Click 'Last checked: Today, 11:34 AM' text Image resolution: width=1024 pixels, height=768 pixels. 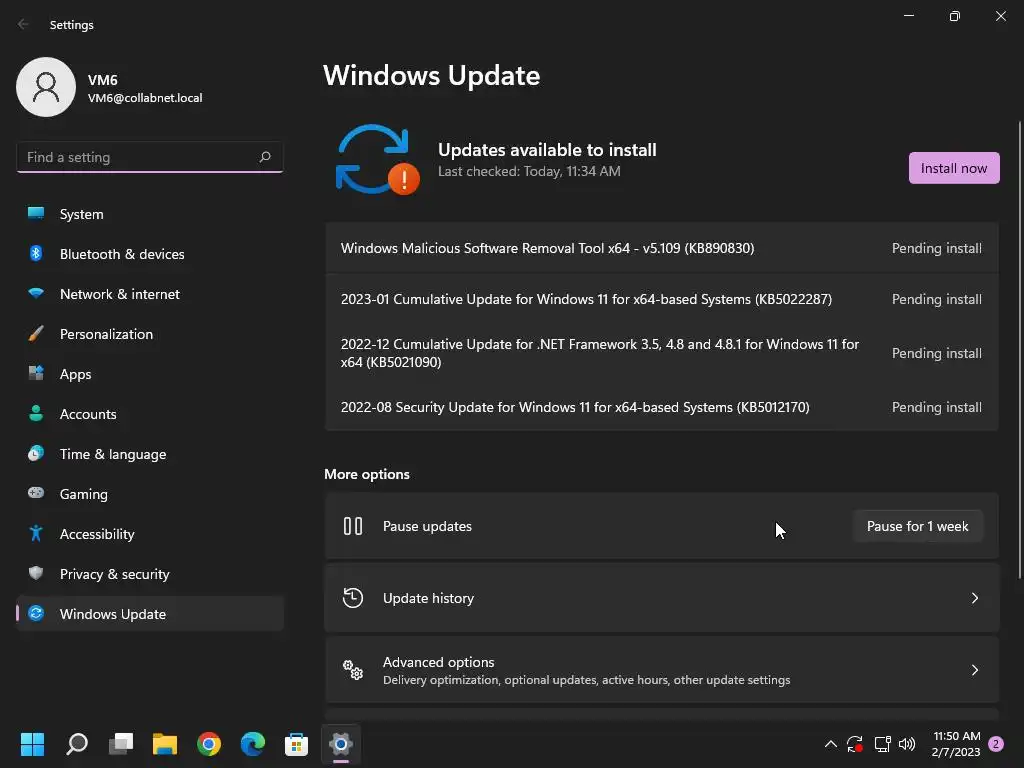click(529, 171)
